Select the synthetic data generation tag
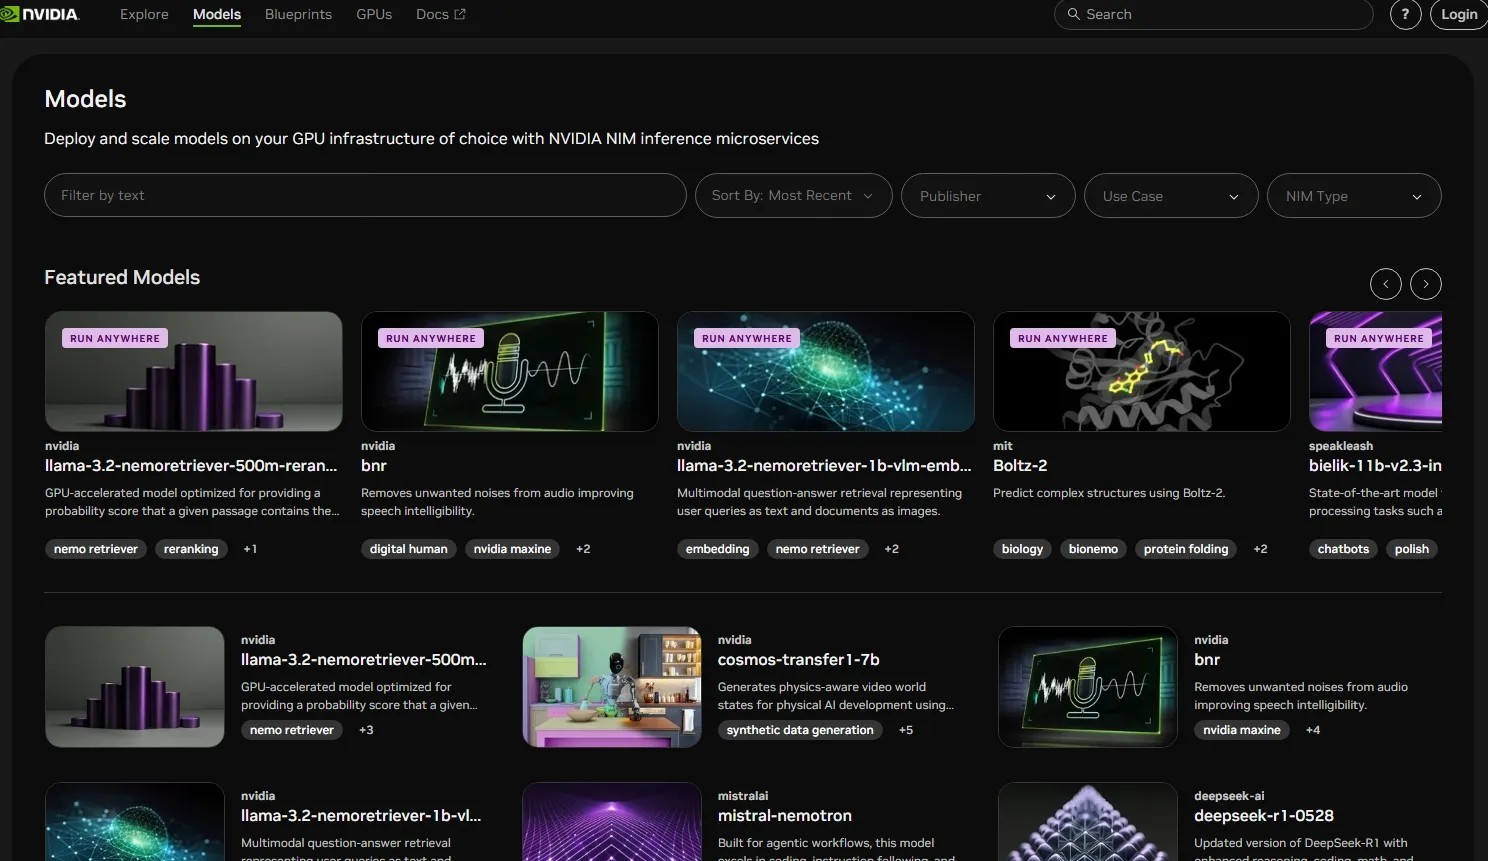 point(800,730)
